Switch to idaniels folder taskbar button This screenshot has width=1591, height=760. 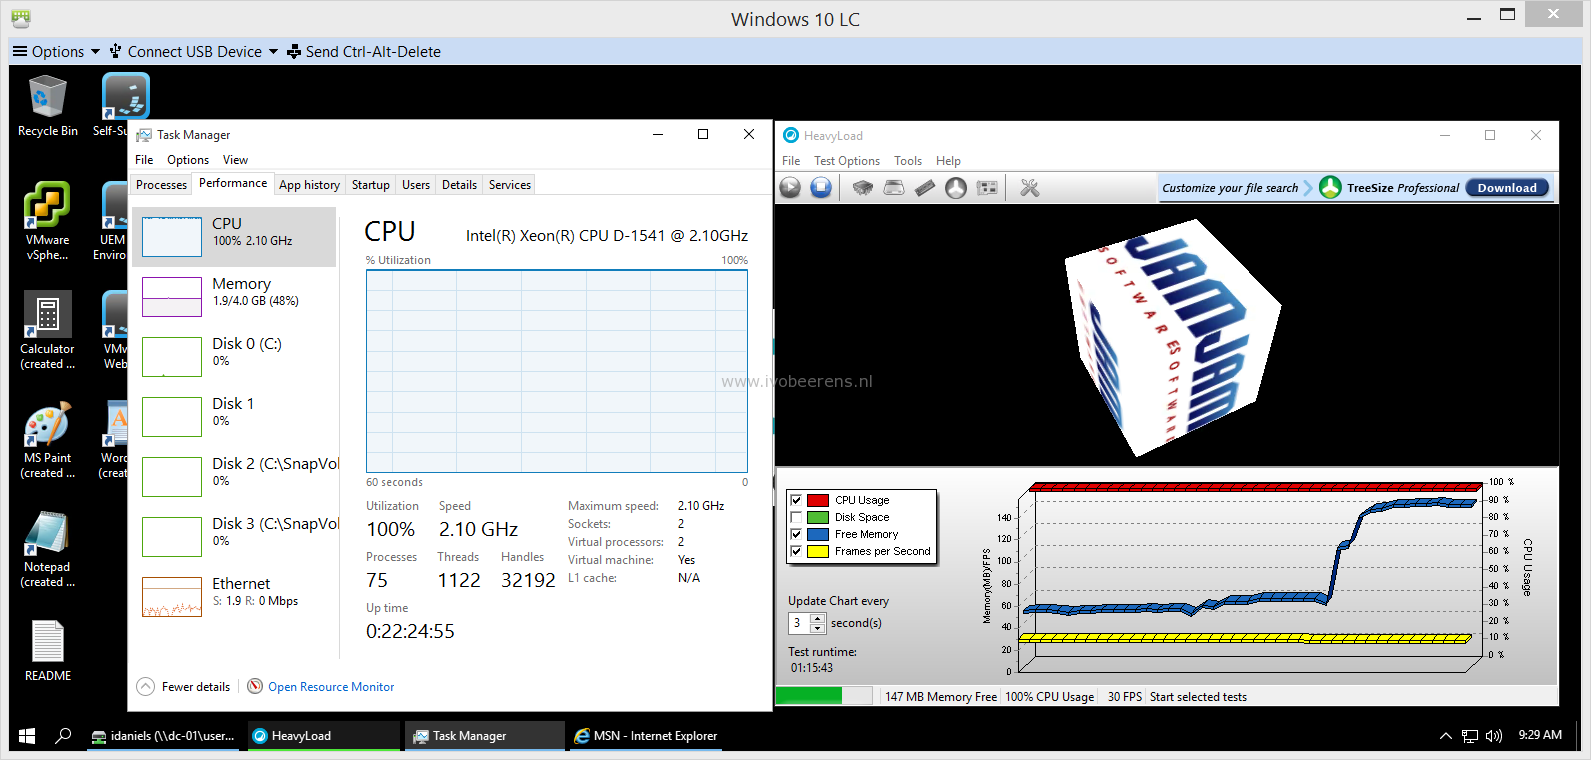pos(163,736)
